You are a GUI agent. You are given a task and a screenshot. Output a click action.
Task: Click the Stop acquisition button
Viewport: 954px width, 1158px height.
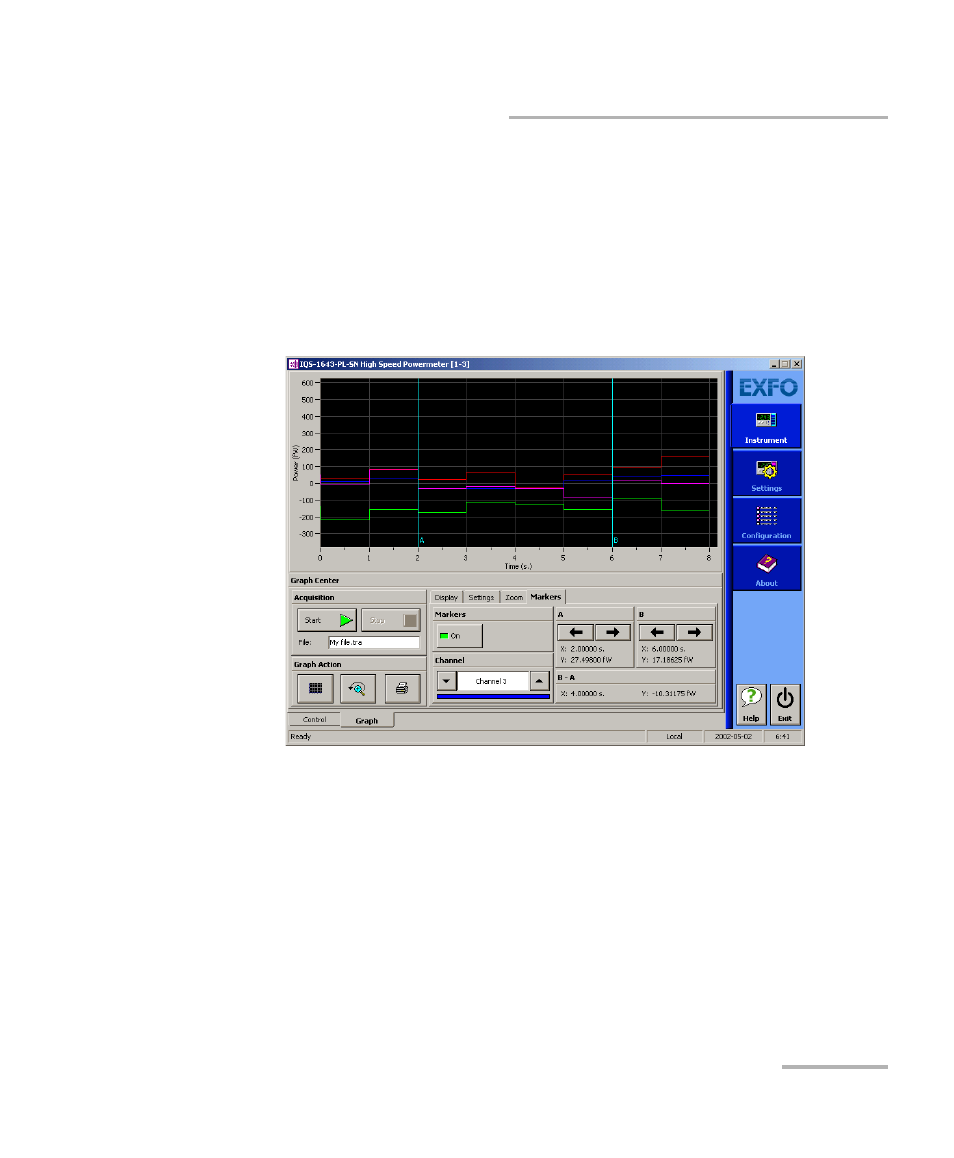coord(391,620)
